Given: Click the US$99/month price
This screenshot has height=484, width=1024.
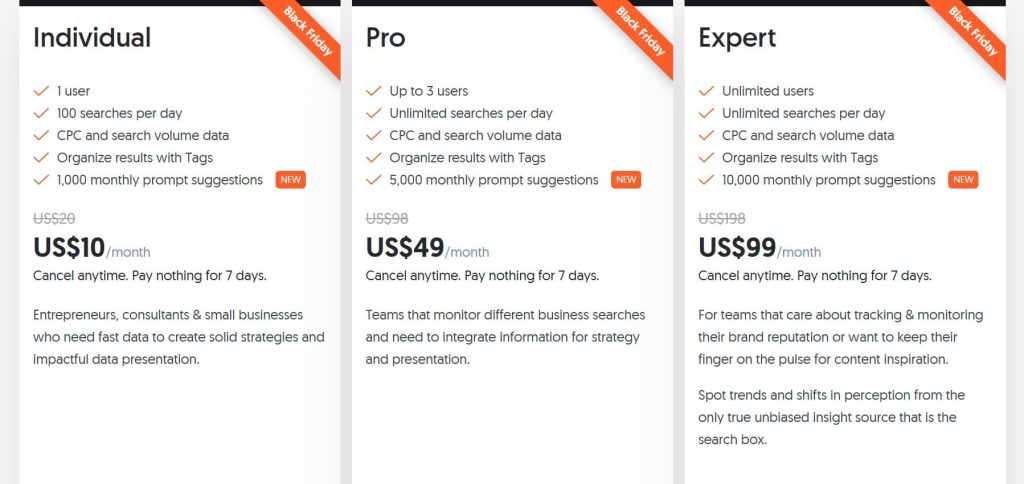Looking at the screenshot, I should click(759, 248).
